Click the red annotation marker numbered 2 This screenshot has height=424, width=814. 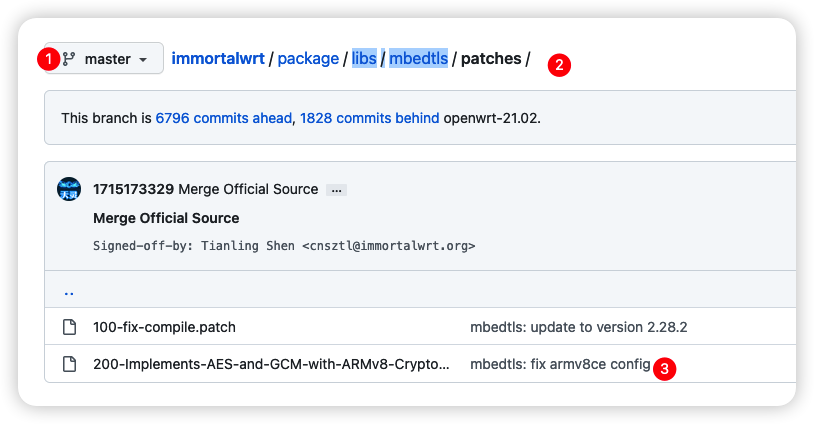tap(559, 65)
